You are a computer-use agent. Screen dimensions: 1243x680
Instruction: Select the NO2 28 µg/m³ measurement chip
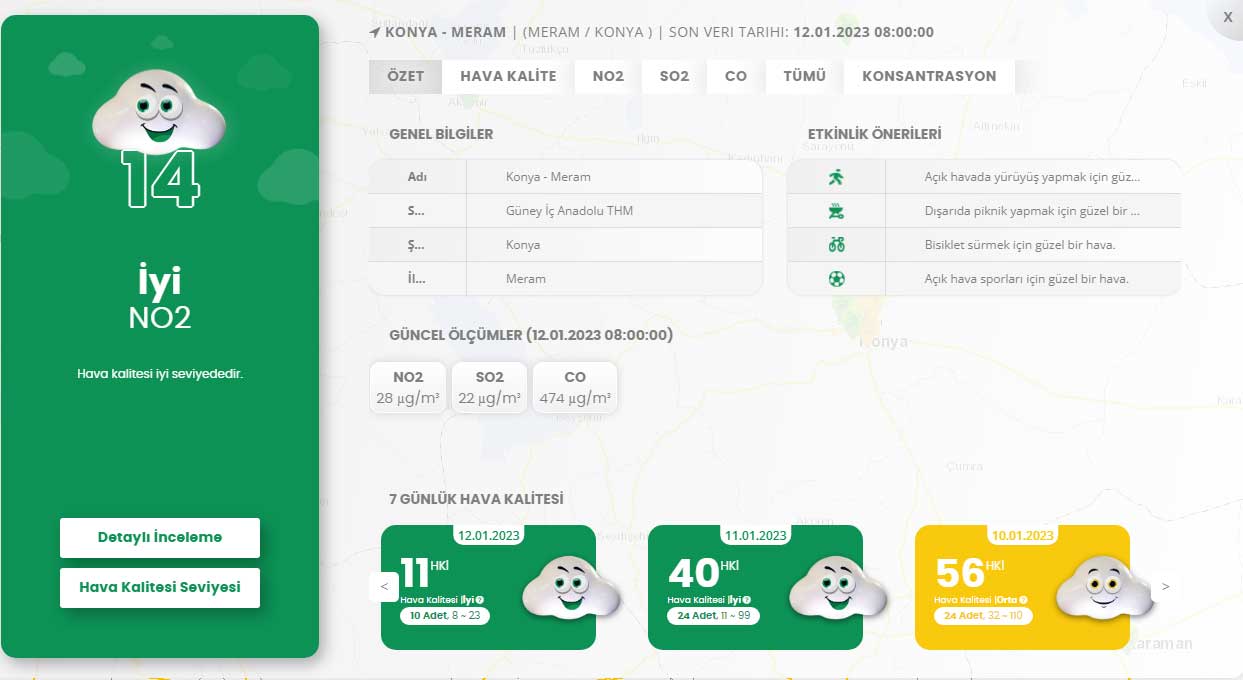pos(408,387)
